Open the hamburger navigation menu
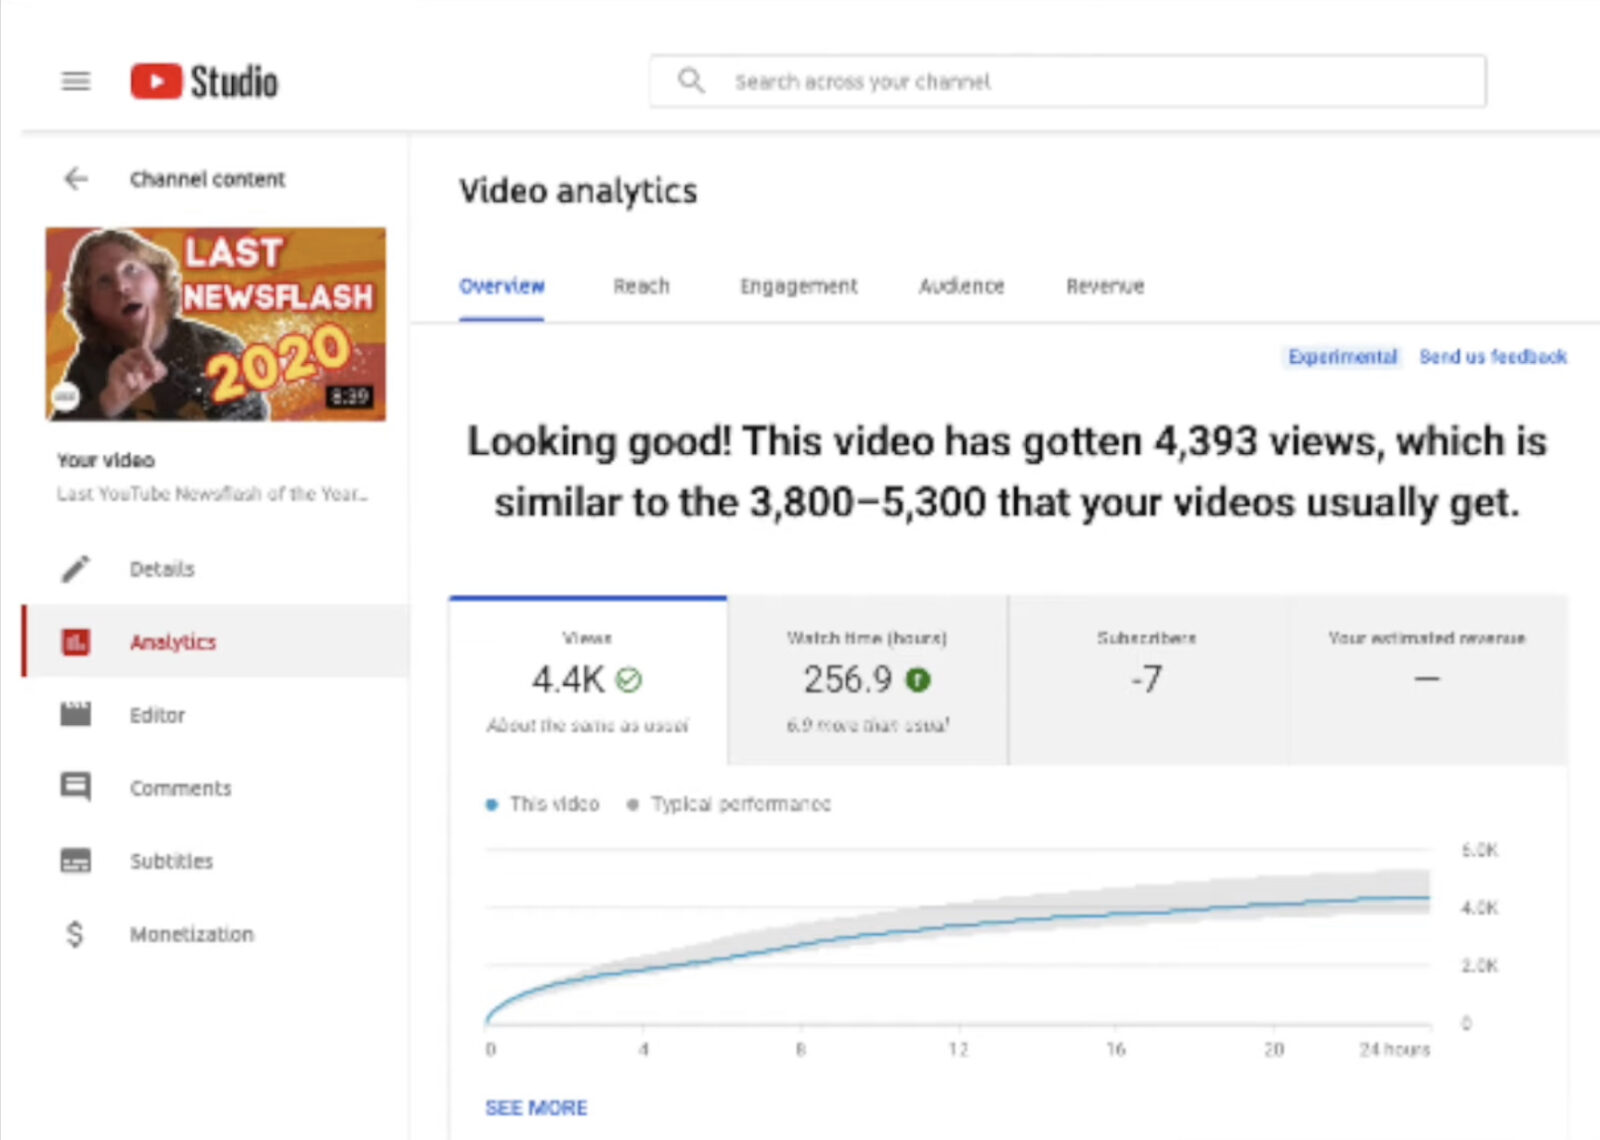The image size is (1600, 1140). [x=75, y=80]
